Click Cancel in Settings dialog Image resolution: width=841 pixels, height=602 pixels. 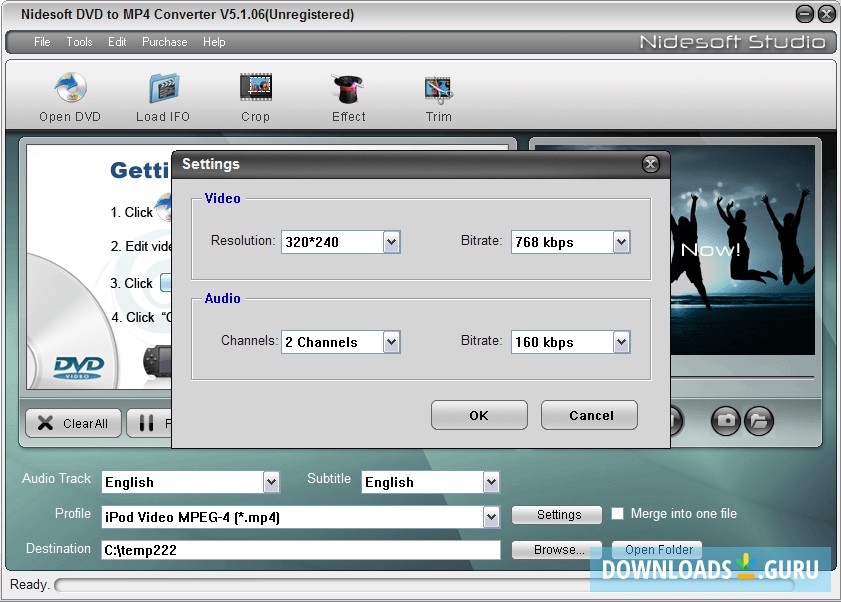tap(589, 415)
